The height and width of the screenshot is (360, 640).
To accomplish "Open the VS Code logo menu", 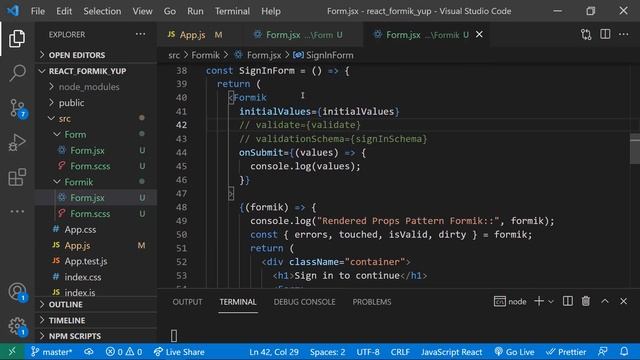I will pyautogui.click(x=13, y=11).
